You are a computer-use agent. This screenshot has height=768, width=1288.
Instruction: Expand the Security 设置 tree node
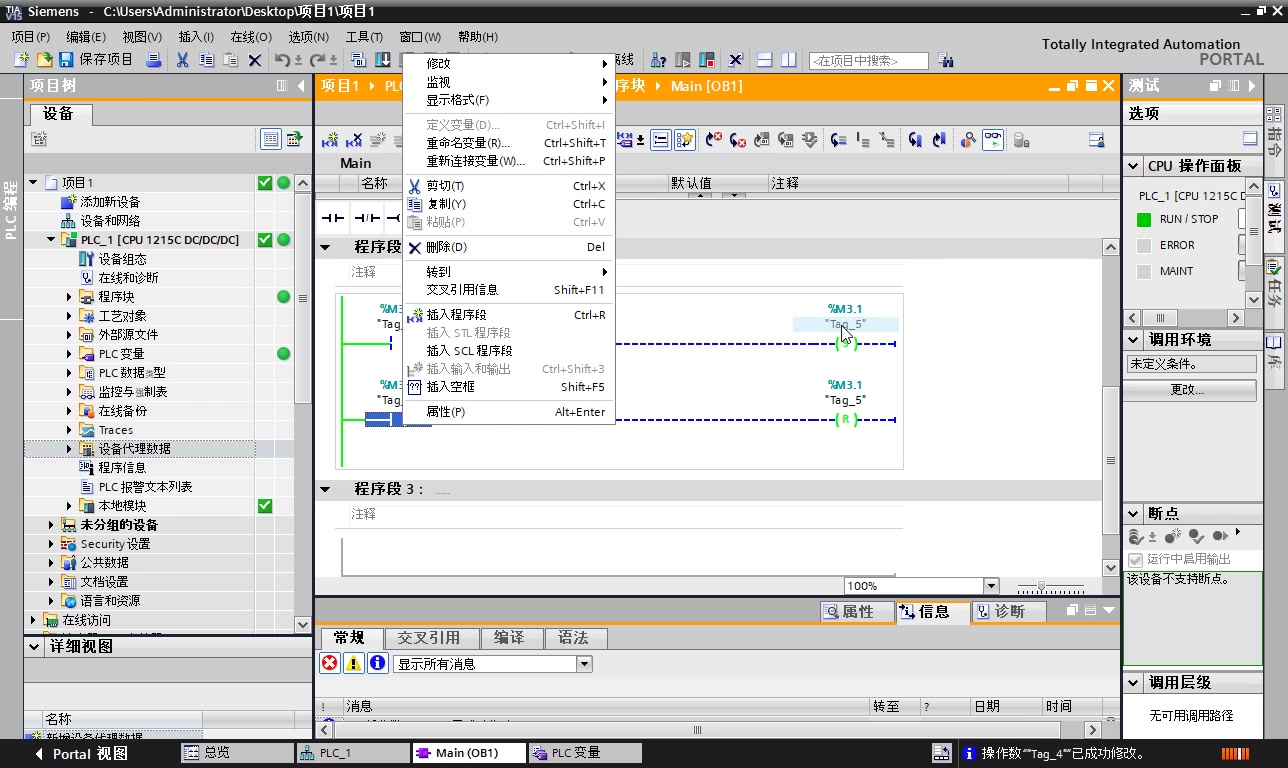tap(51, 544)
